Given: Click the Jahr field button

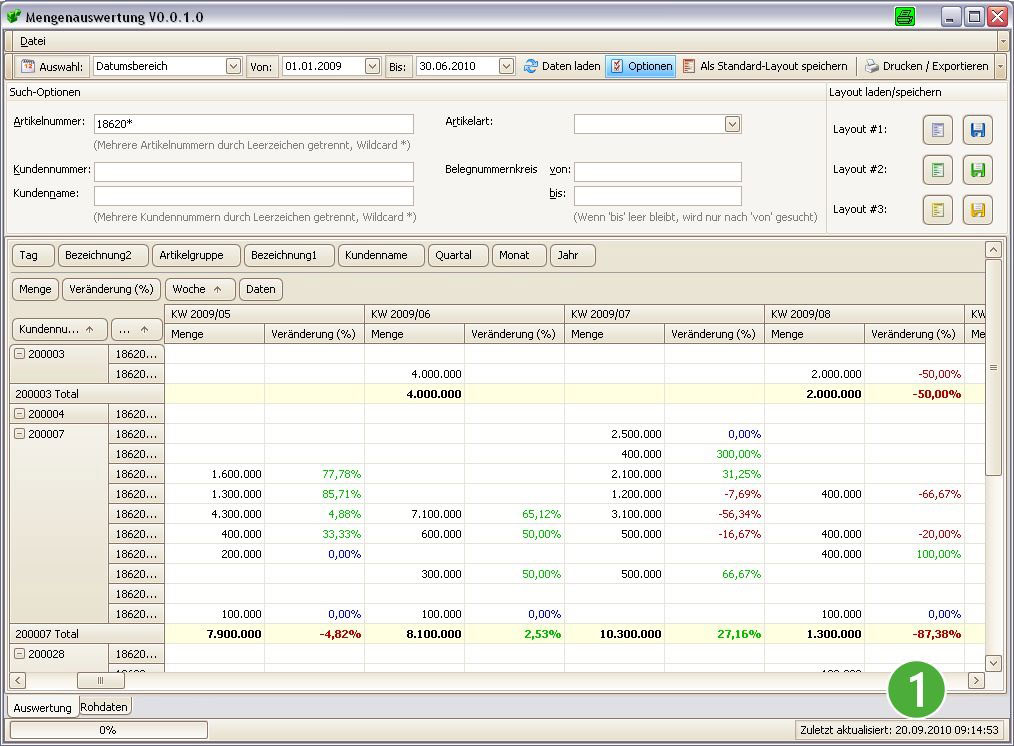Looking at the screenshot, I should tap(572, 255).
